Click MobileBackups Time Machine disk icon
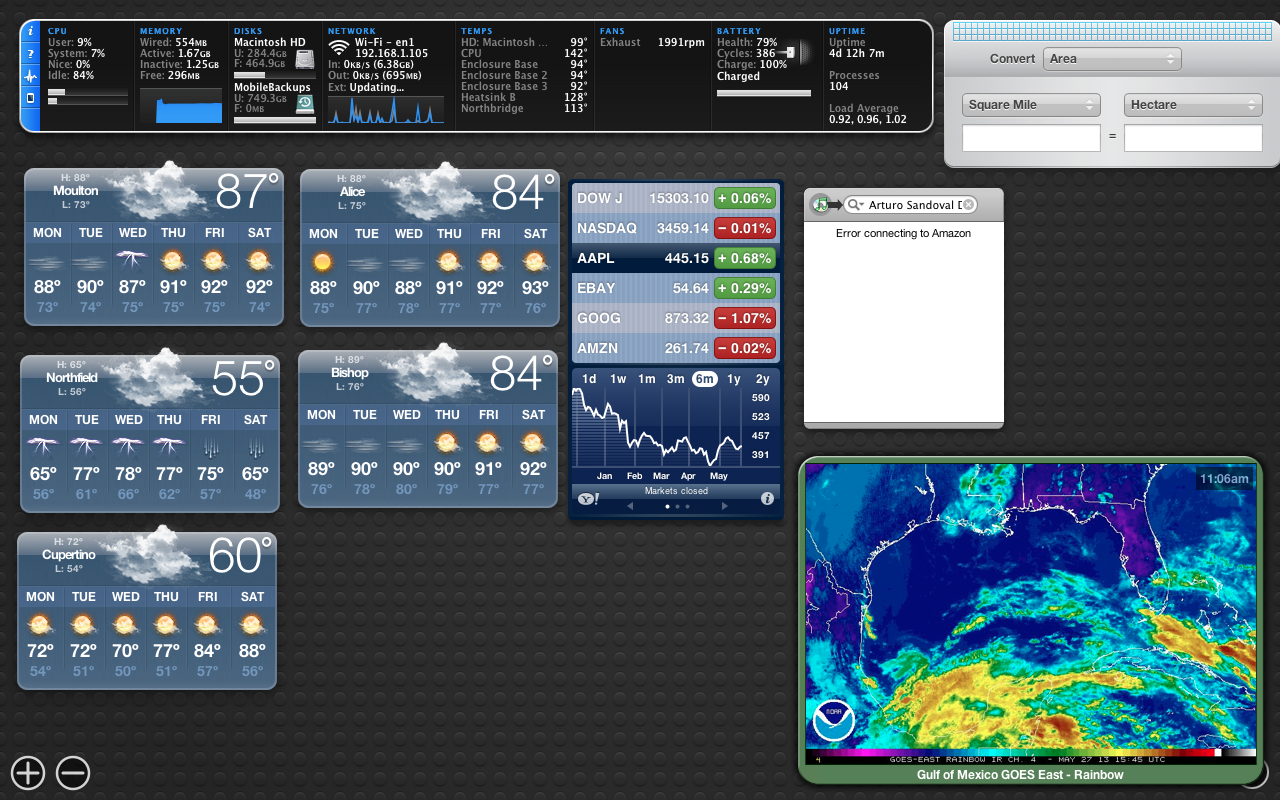 pos(305,103)
